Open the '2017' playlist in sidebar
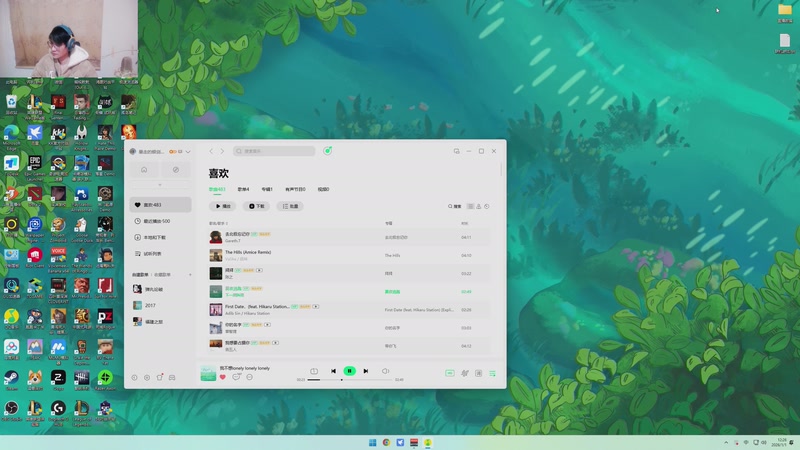800x450 pixels. pyautogui.click(x=160, y=305)
